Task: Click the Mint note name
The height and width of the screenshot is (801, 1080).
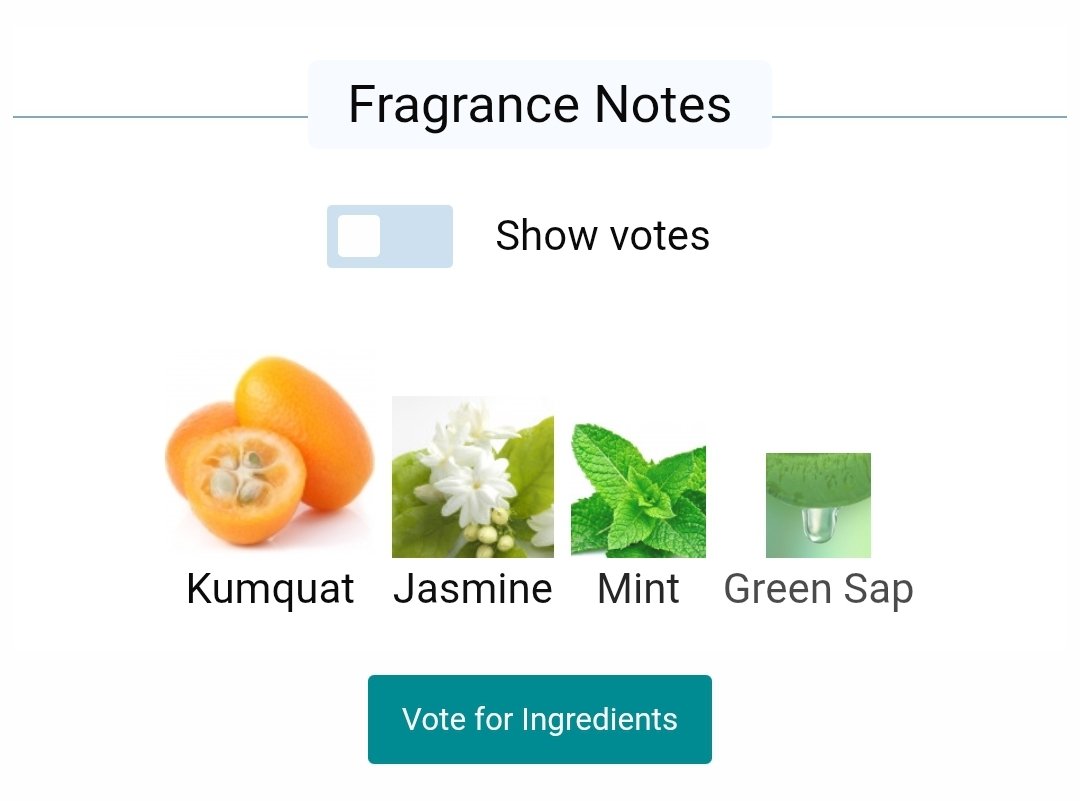Action: (x=638, y=589)
